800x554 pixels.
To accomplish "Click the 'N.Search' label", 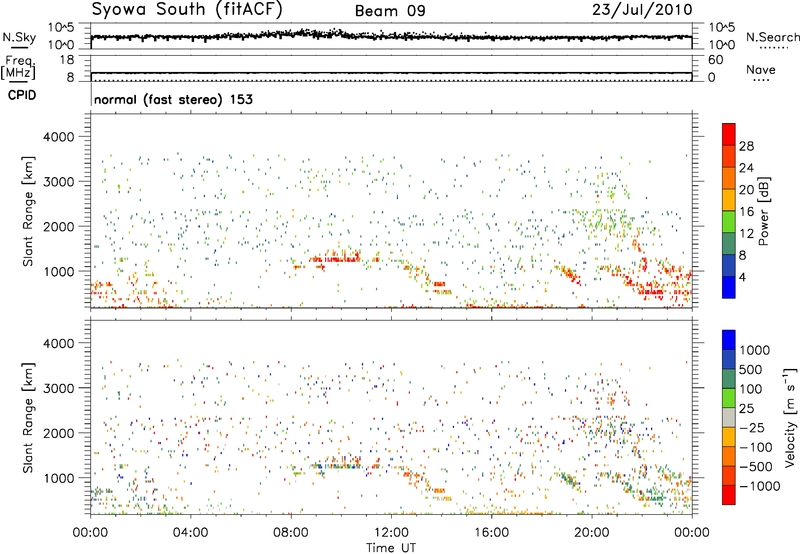I will [772, 37].
